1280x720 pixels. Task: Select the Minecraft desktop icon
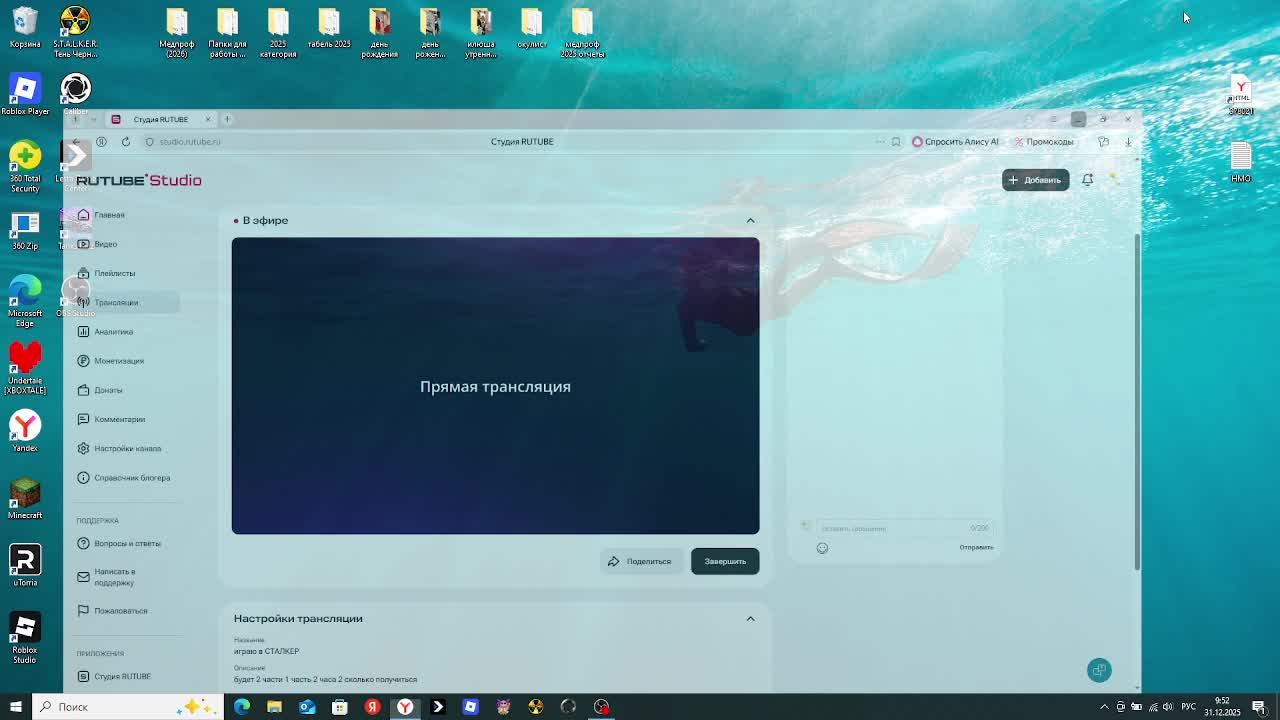pyautogui.click(x=25, y=498)
